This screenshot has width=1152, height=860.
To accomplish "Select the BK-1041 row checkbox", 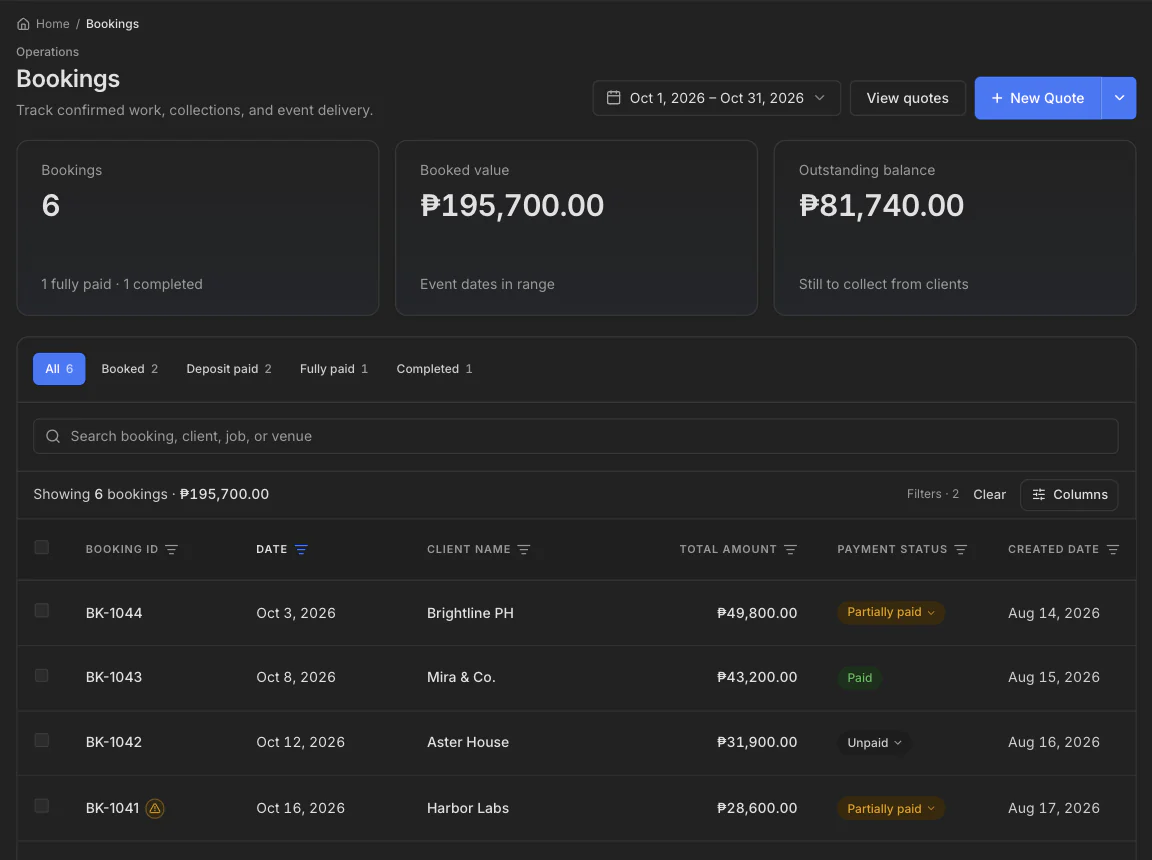I will [42, 806].
